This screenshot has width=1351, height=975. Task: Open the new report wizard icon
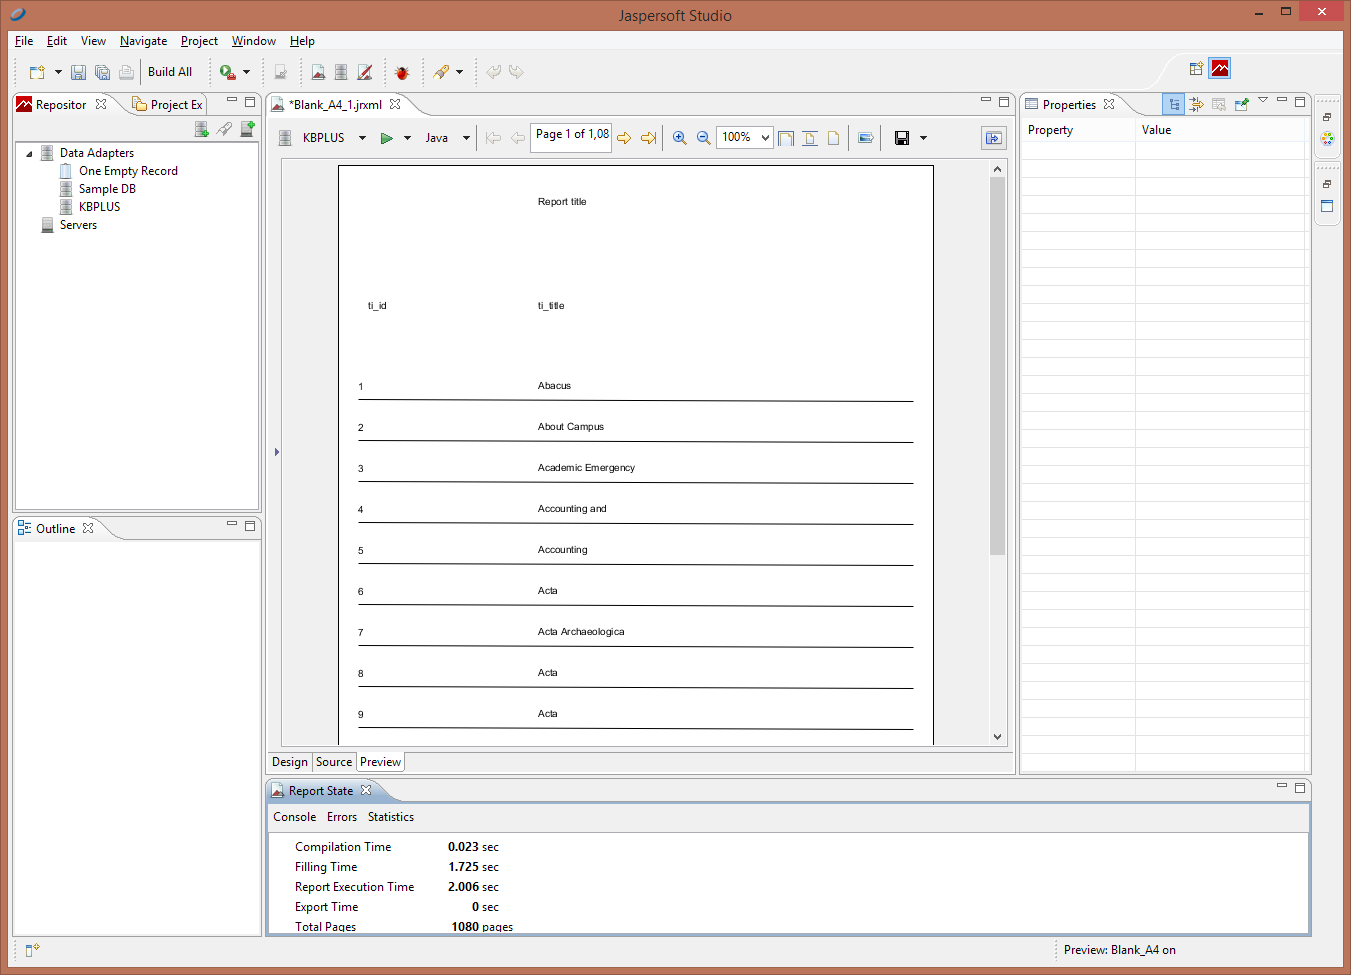pyautogui.click(x=318, y=72)
